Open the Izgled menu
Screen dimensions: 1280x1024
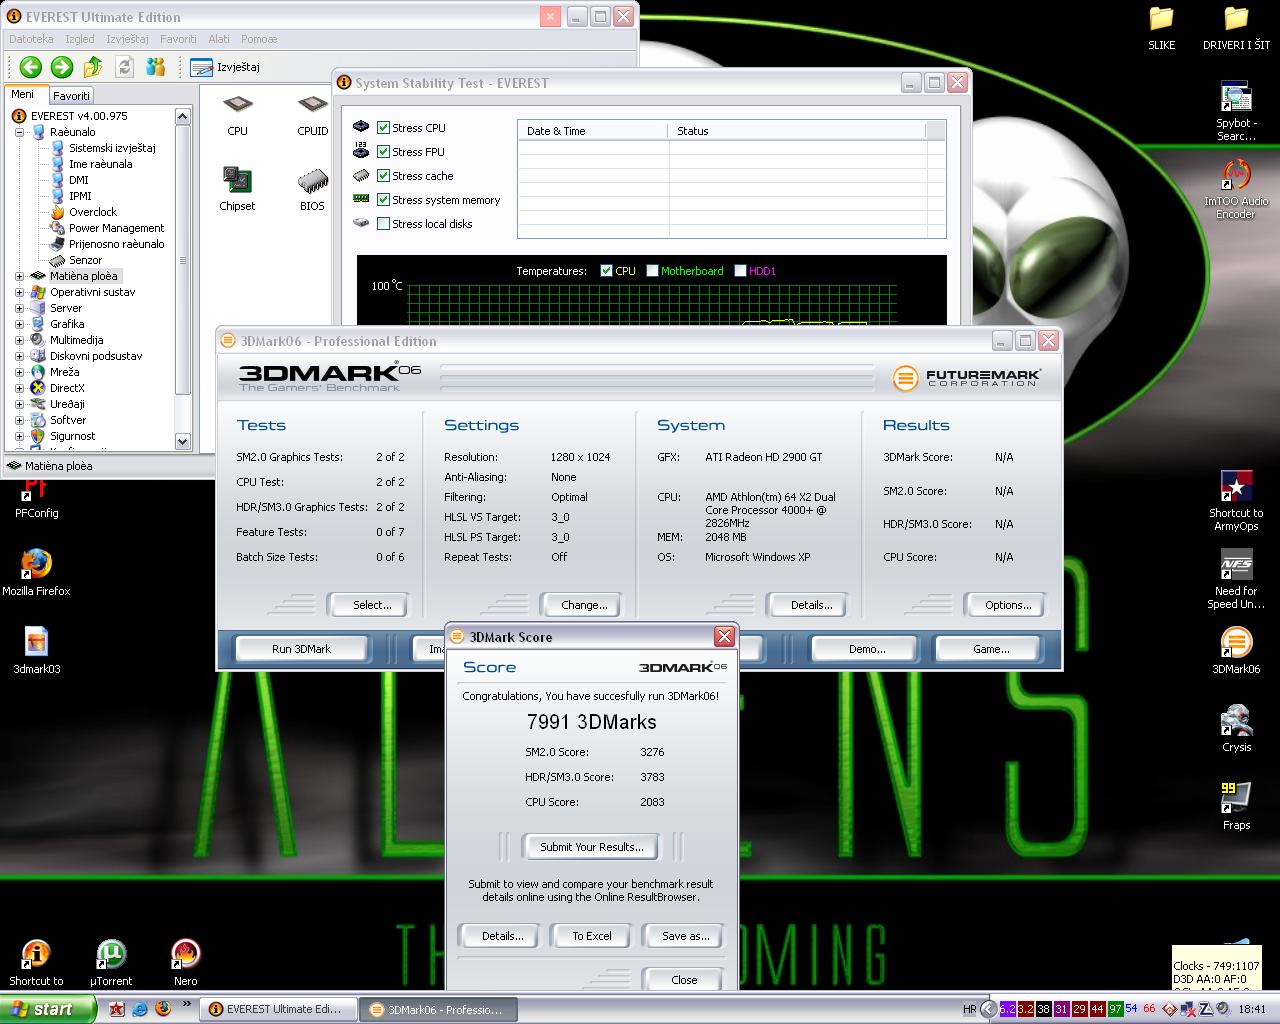click(x=80, y=39)
